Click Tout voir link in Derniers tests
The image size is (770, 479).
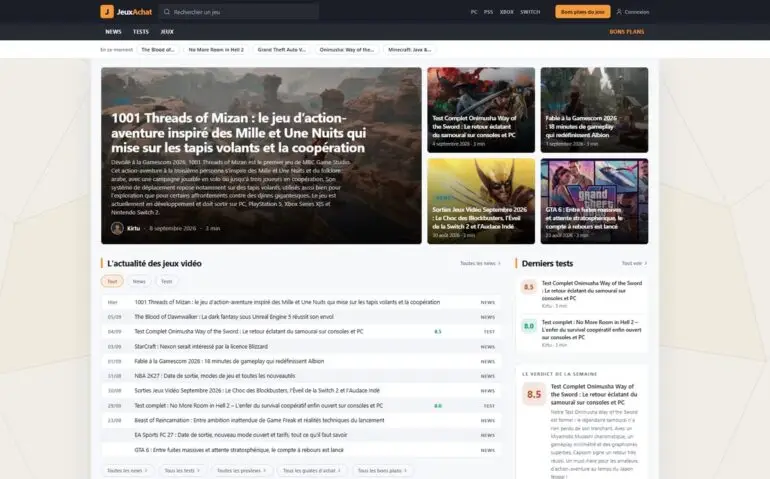pyautogui.click(x=634, y=263)
